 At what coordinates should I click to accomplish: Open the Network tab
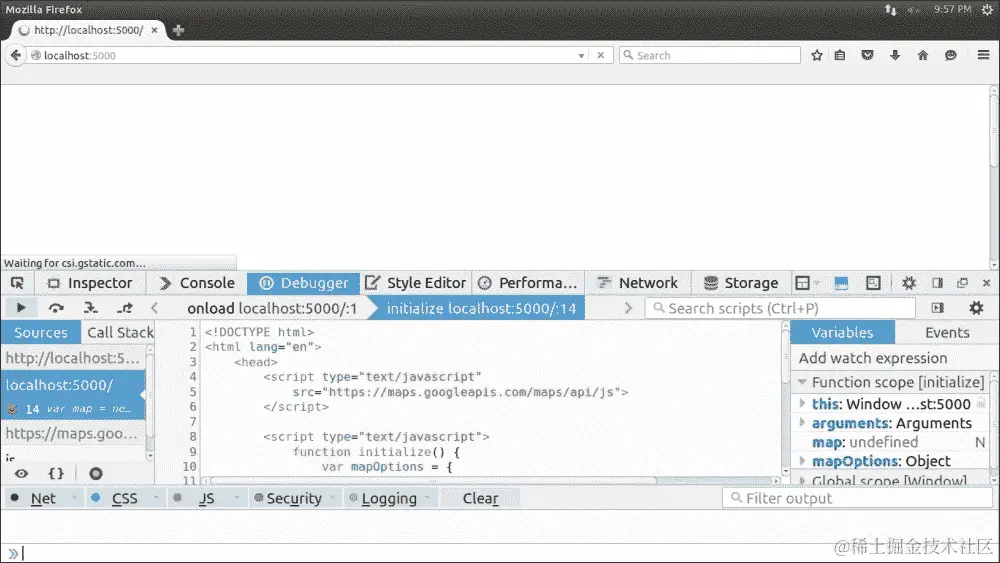(638, 283)
